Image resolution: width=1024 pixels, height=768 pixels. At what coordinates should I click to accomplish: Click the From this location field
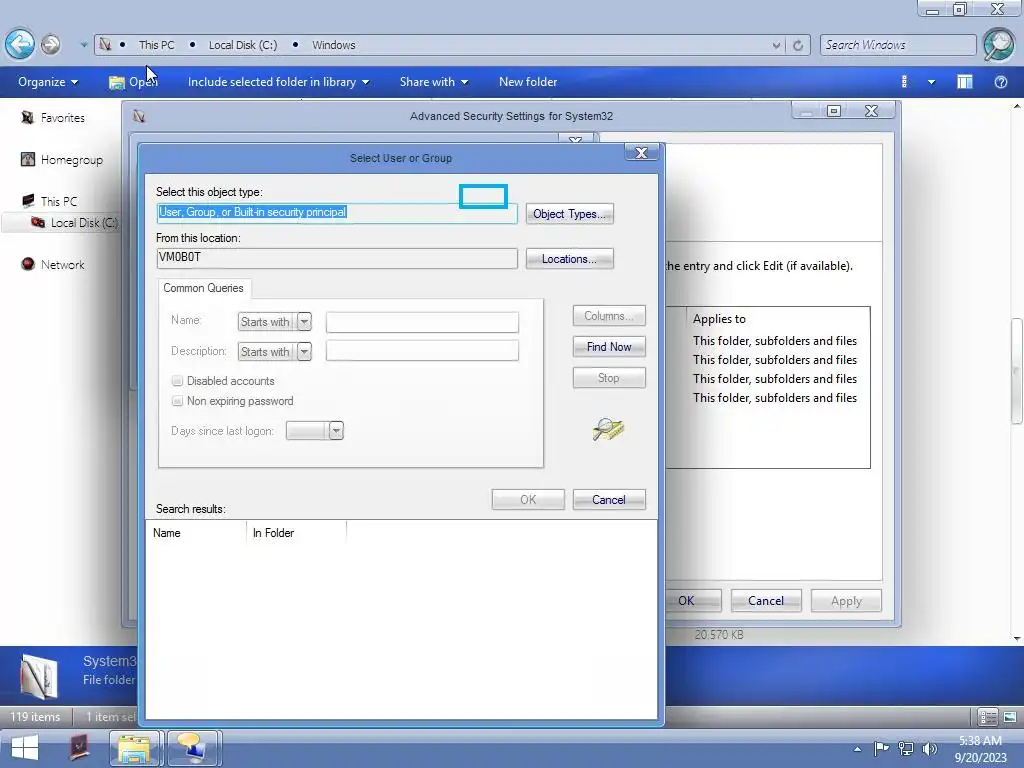tap(337, 258)
